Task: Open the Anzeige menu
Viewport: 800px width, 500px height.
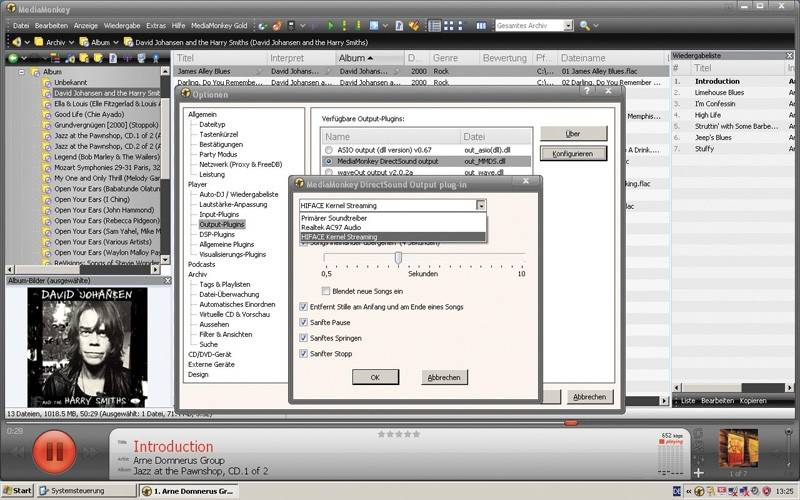Action: click(85, 26)
